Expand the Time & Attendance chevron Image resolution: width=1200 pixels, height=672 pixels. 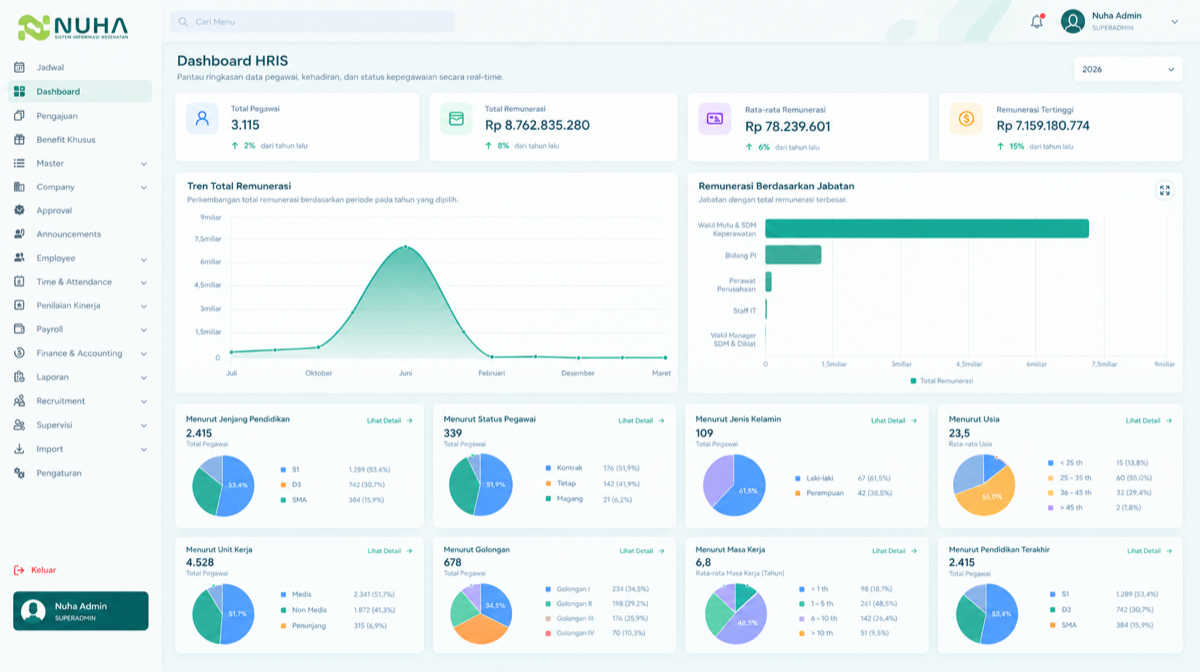click(144, 282)
